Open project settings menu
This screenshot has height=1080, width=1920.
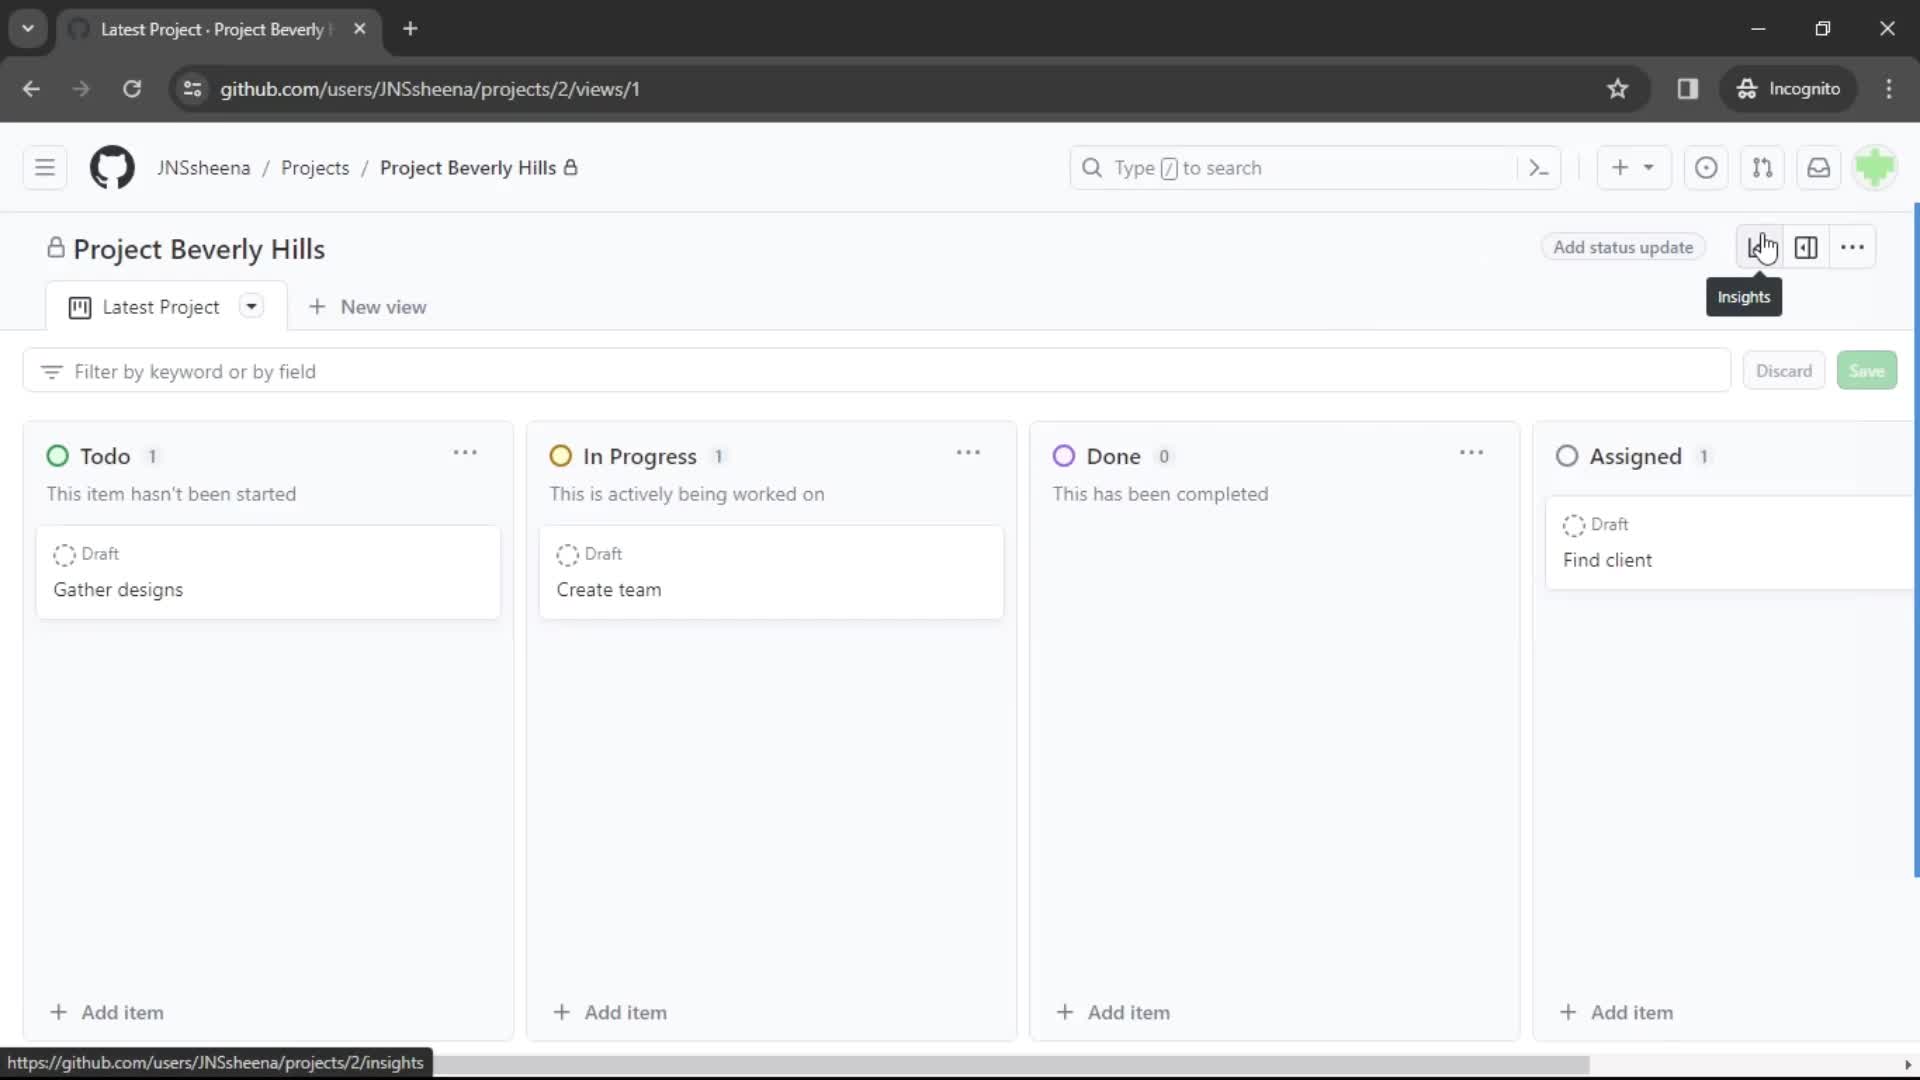click(x=1853, y=247)
